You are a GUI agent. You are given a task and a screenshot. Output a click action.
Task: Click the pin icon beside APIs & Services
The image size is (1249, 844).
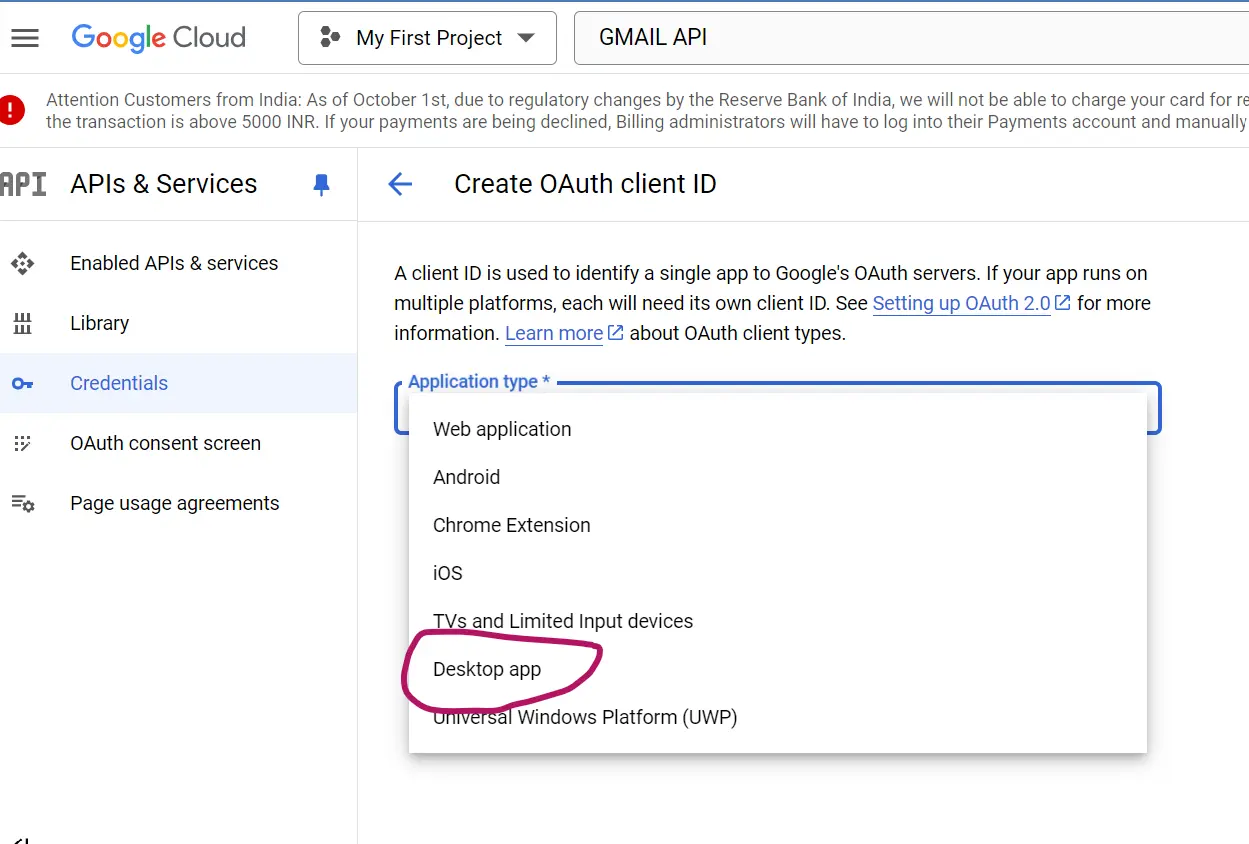click(321, 184)
